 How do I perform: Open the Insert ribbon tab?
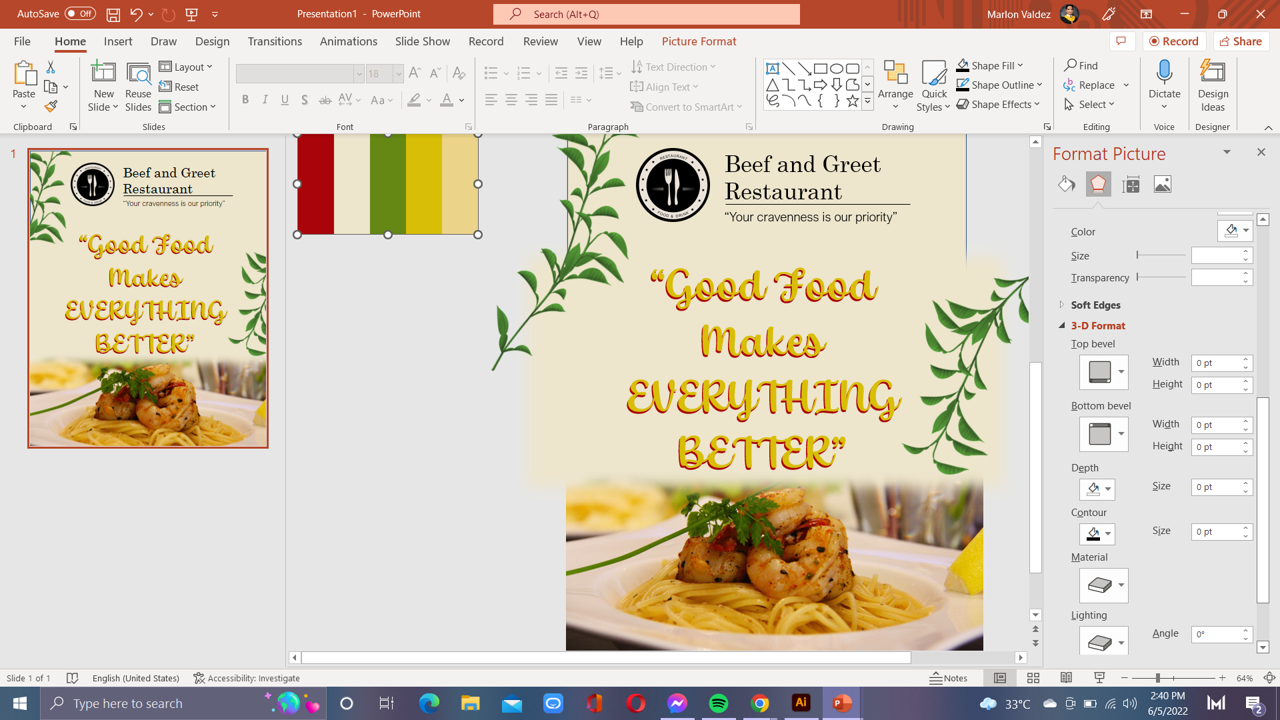click(x=118, y=41)
